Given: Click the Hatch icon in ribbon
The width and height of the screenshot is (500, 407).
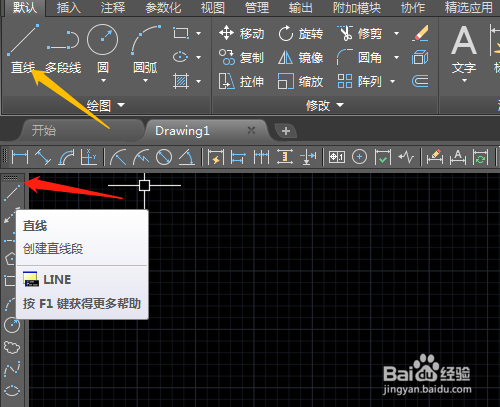Looking at the screenshot, I should pos(181,81).
